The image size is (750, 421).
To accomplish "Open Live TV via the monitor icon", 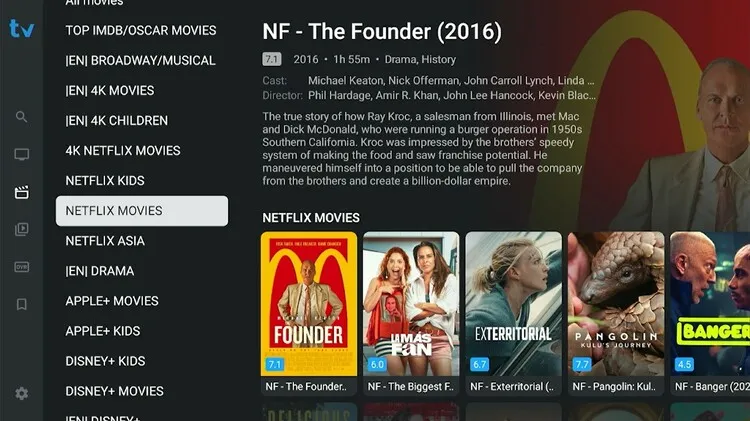I will click(22, 155).
